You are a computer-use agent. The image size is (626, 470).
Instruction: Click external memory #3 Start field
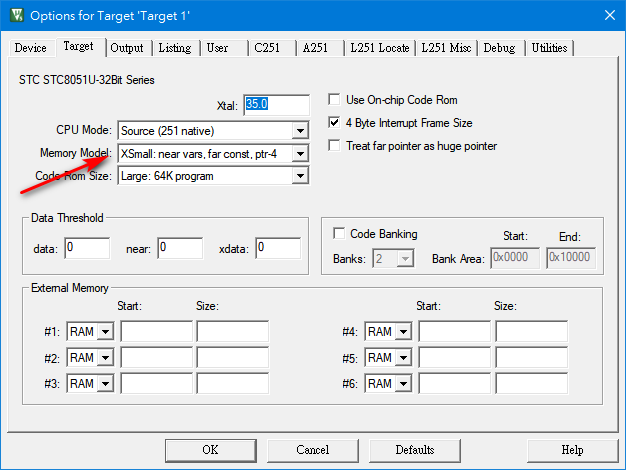156,383
